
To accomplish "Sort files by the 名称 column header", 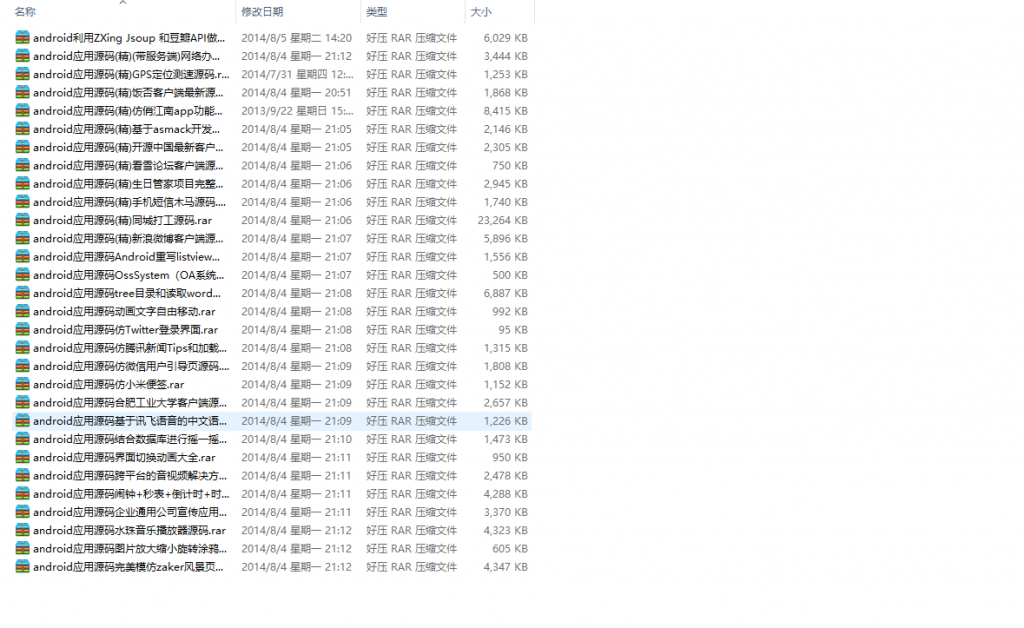I will [x=26, y=12].
